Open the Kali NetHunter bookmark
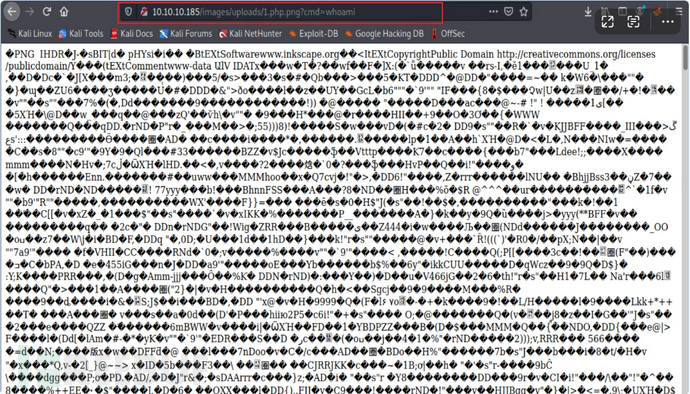690x394 pixels. coord(250,33)
